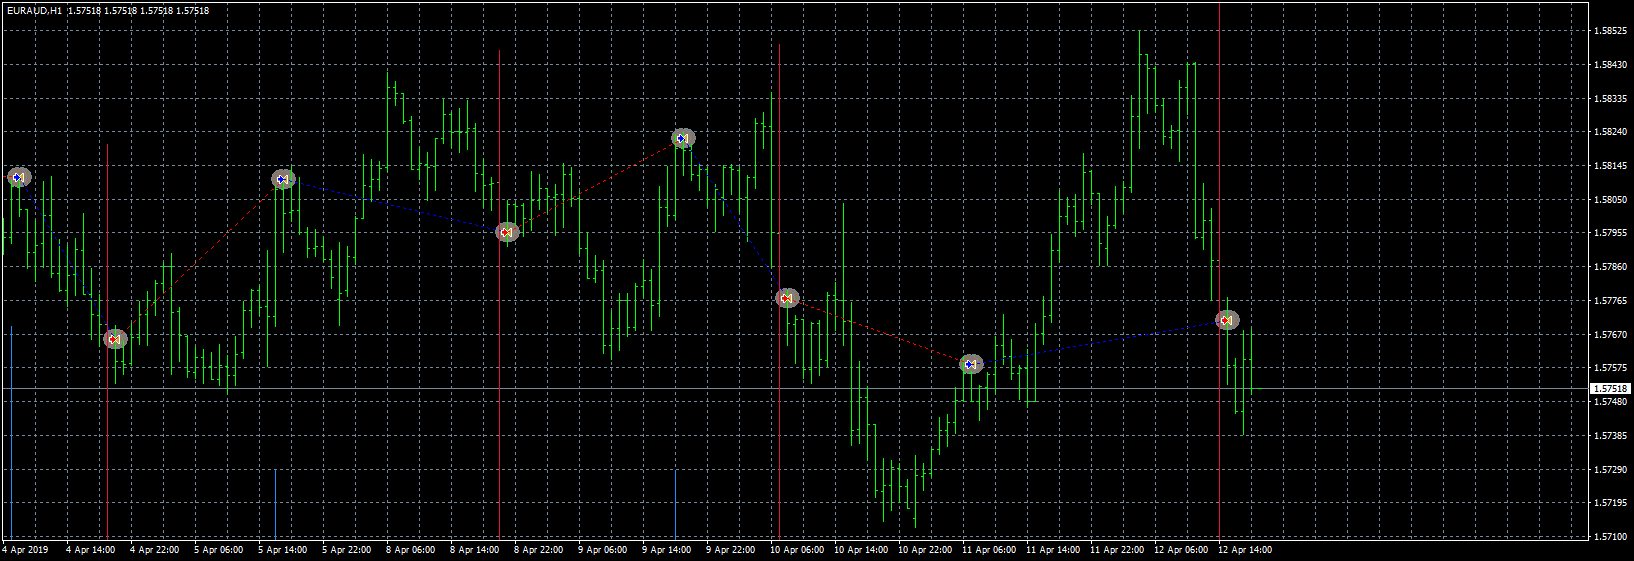Click the 12 Apr 14:00 time label
The image size is (1634, 561).
click(x=1245, y=550)
